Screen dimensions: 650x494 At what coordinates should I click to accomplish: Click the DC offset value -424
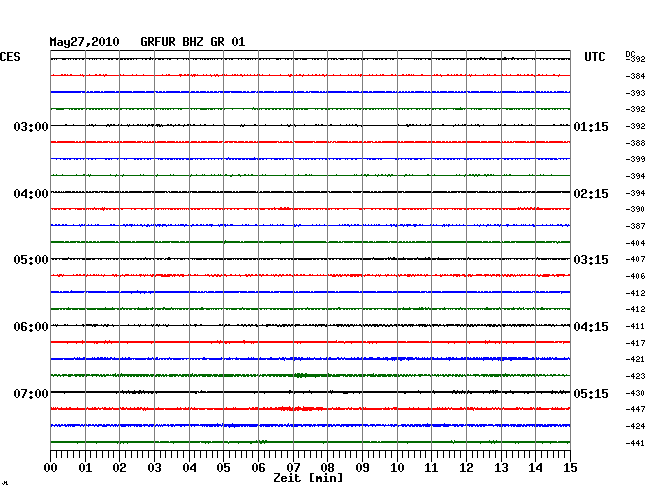click(x=635, y=426)
